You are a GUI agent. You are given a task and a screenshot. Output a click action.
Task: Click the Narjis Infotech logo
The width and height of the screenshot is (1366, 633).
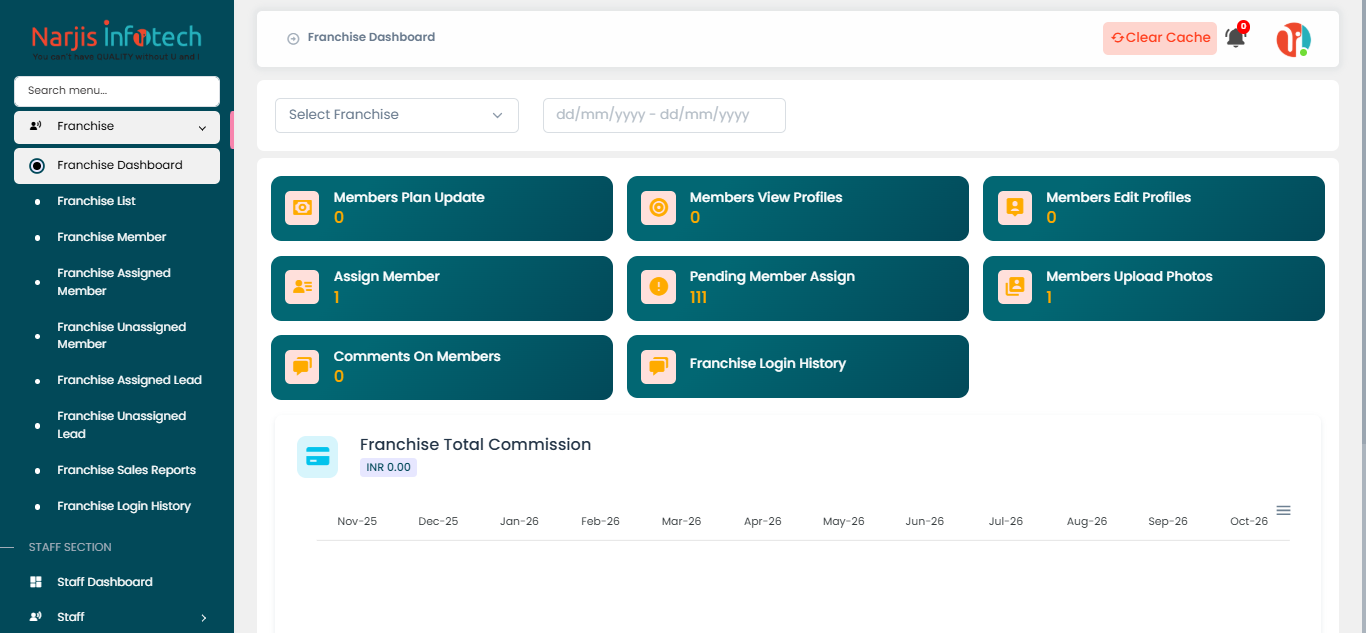click(116, 41)
